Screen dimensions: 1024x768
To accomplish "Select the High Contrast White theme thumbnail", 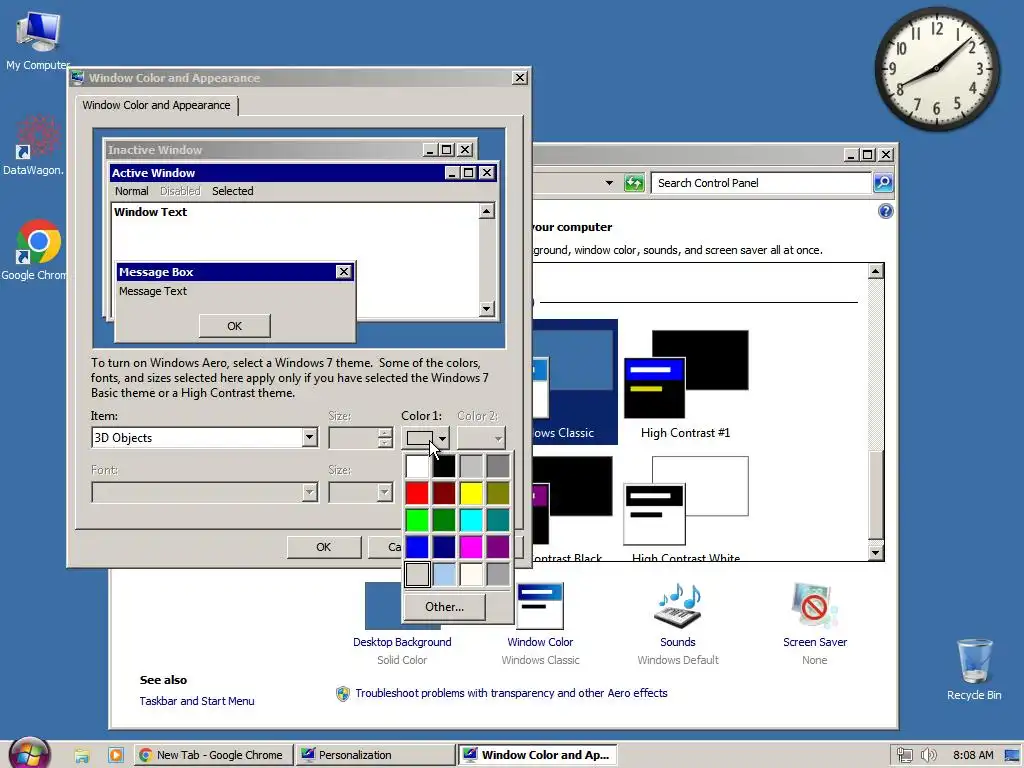I will [x=686, y=501].
